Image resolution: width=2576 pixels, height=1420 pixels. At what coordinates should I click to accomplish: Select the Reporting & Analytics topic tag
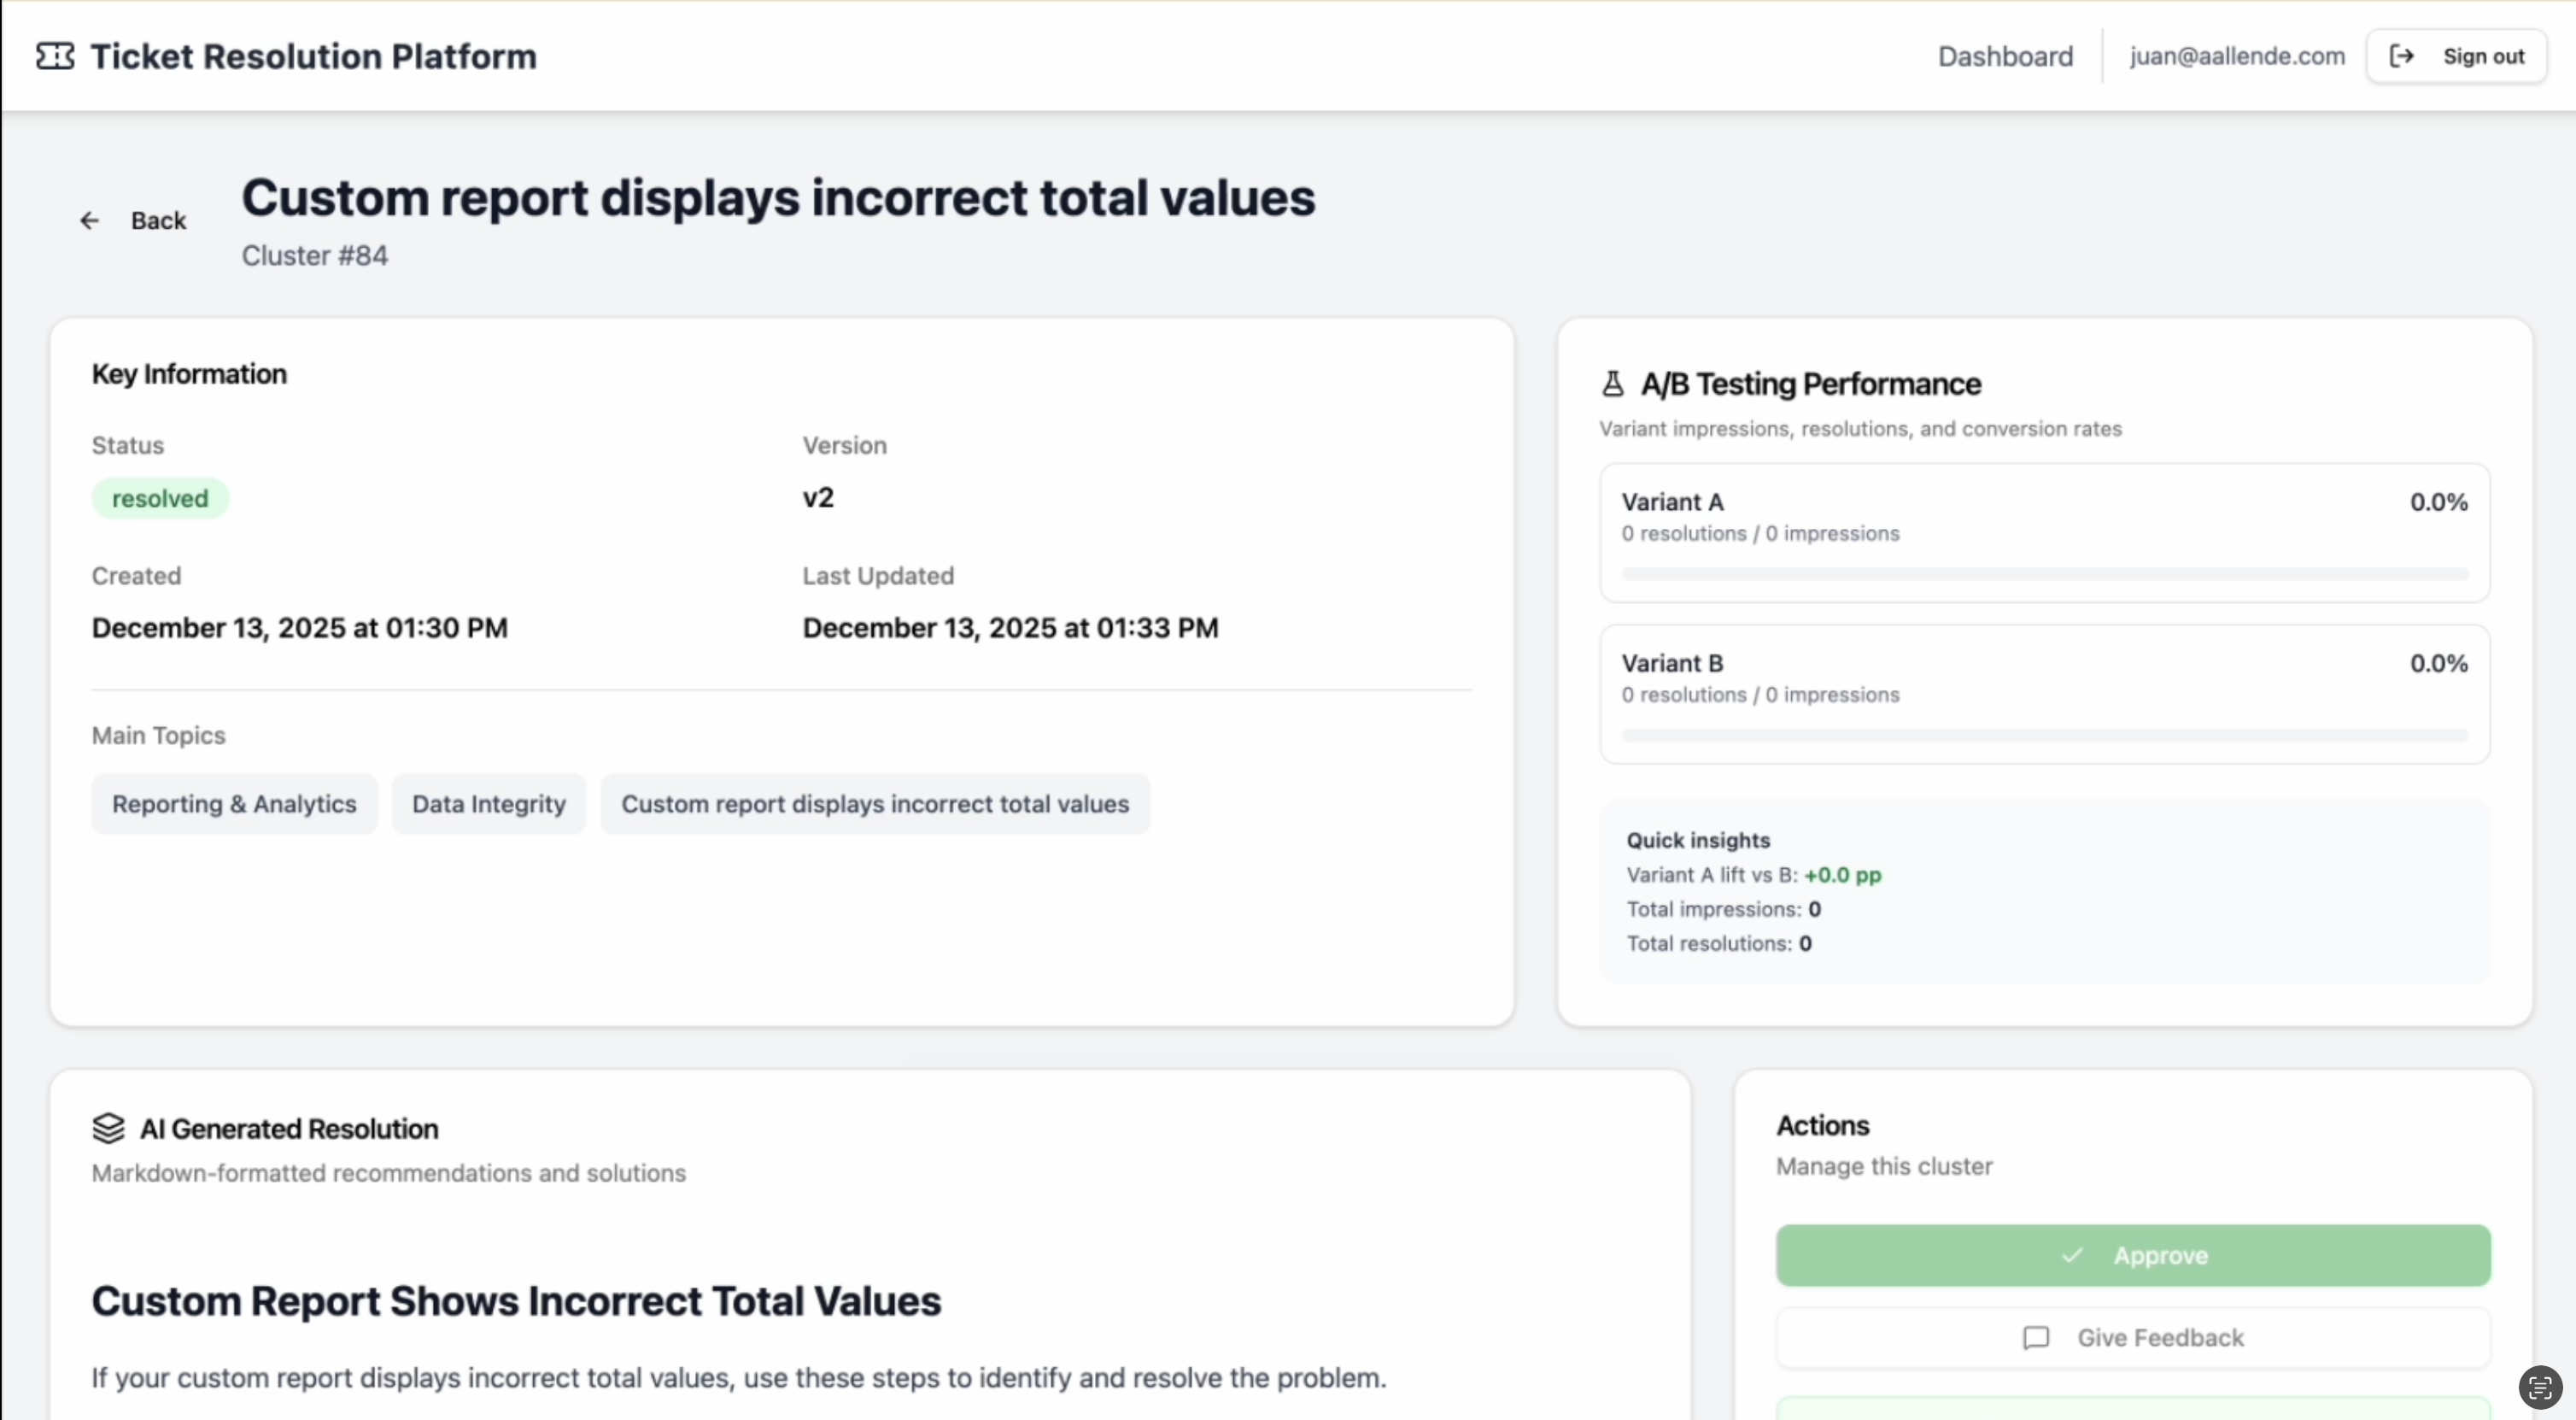click(234, 804)
